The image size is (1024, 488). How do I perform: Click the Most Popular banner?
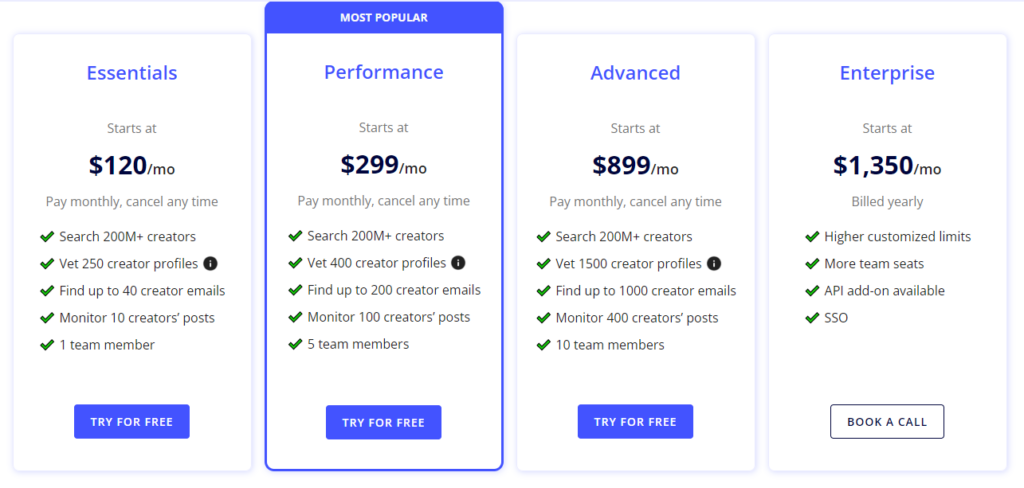pos(384,18)
